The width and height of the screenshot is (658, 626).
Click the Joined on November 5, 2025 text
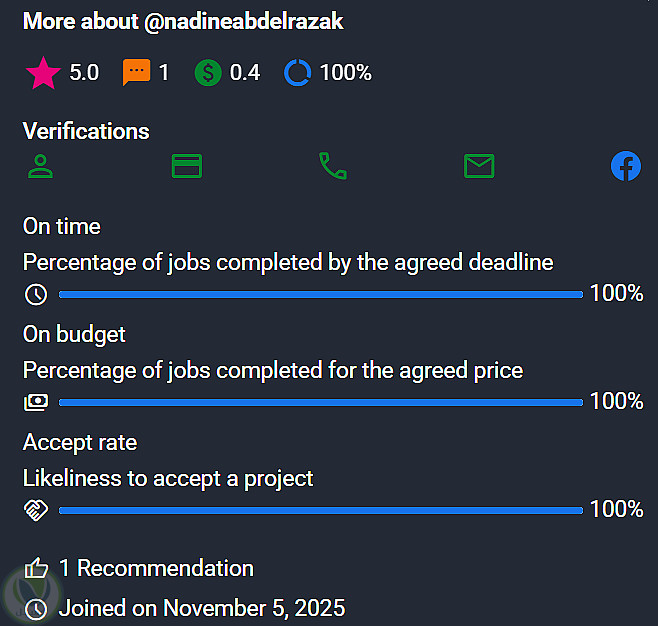202,608
